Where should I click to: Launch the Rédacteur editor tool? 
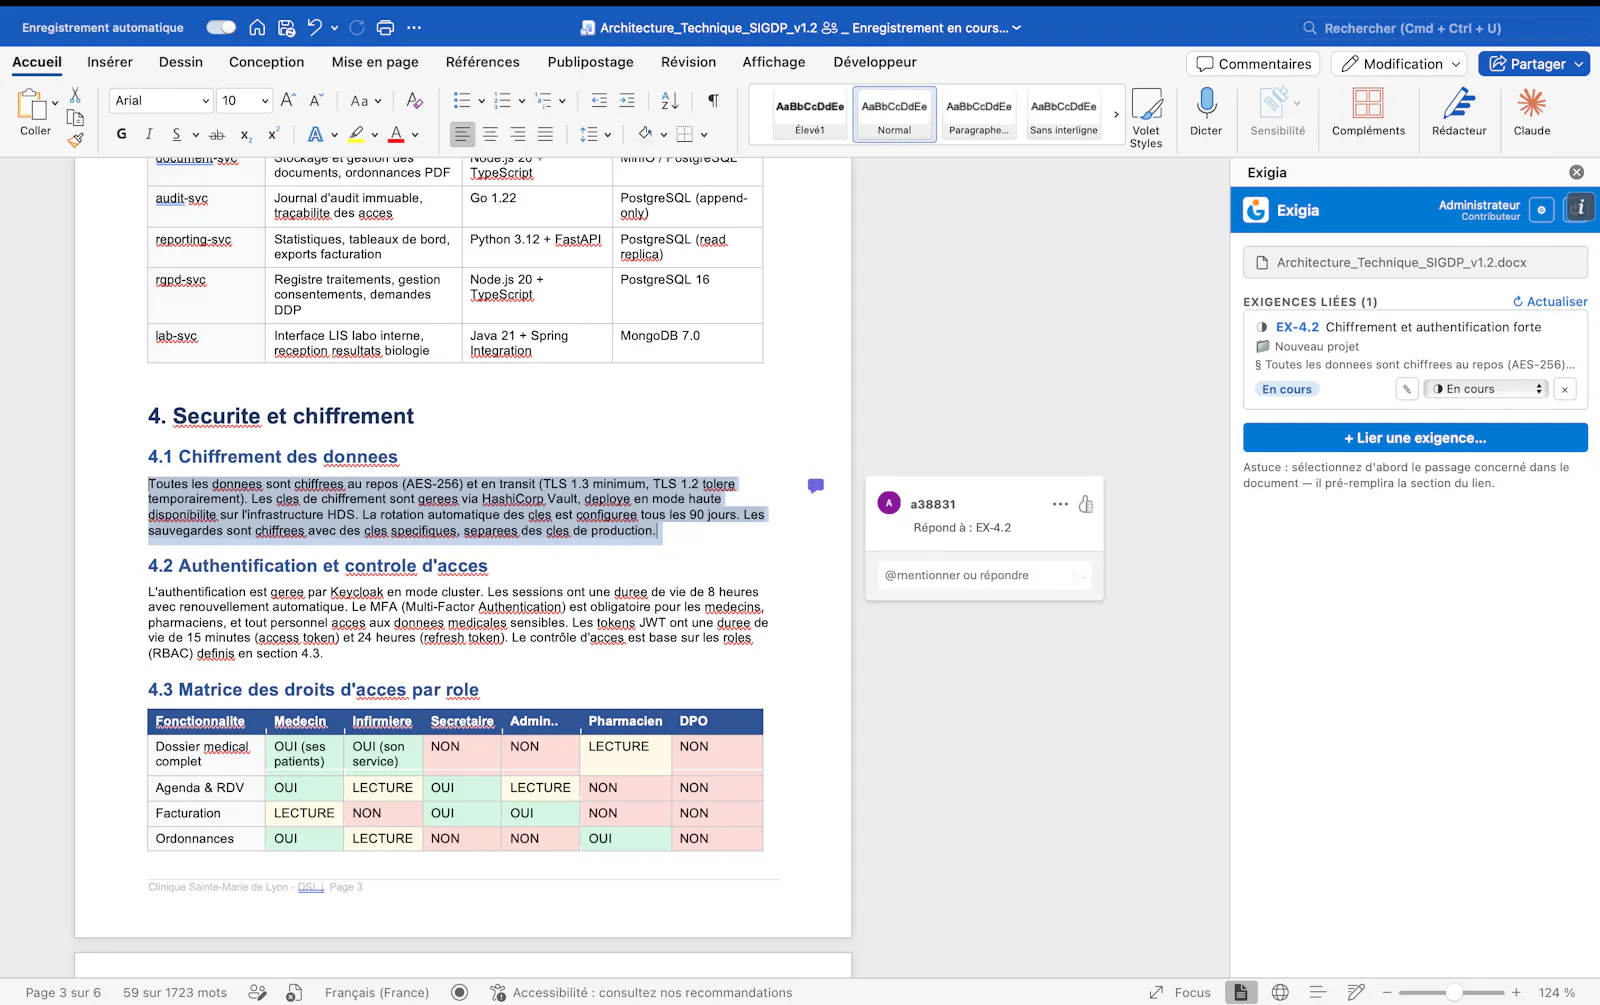(1459, 112)
